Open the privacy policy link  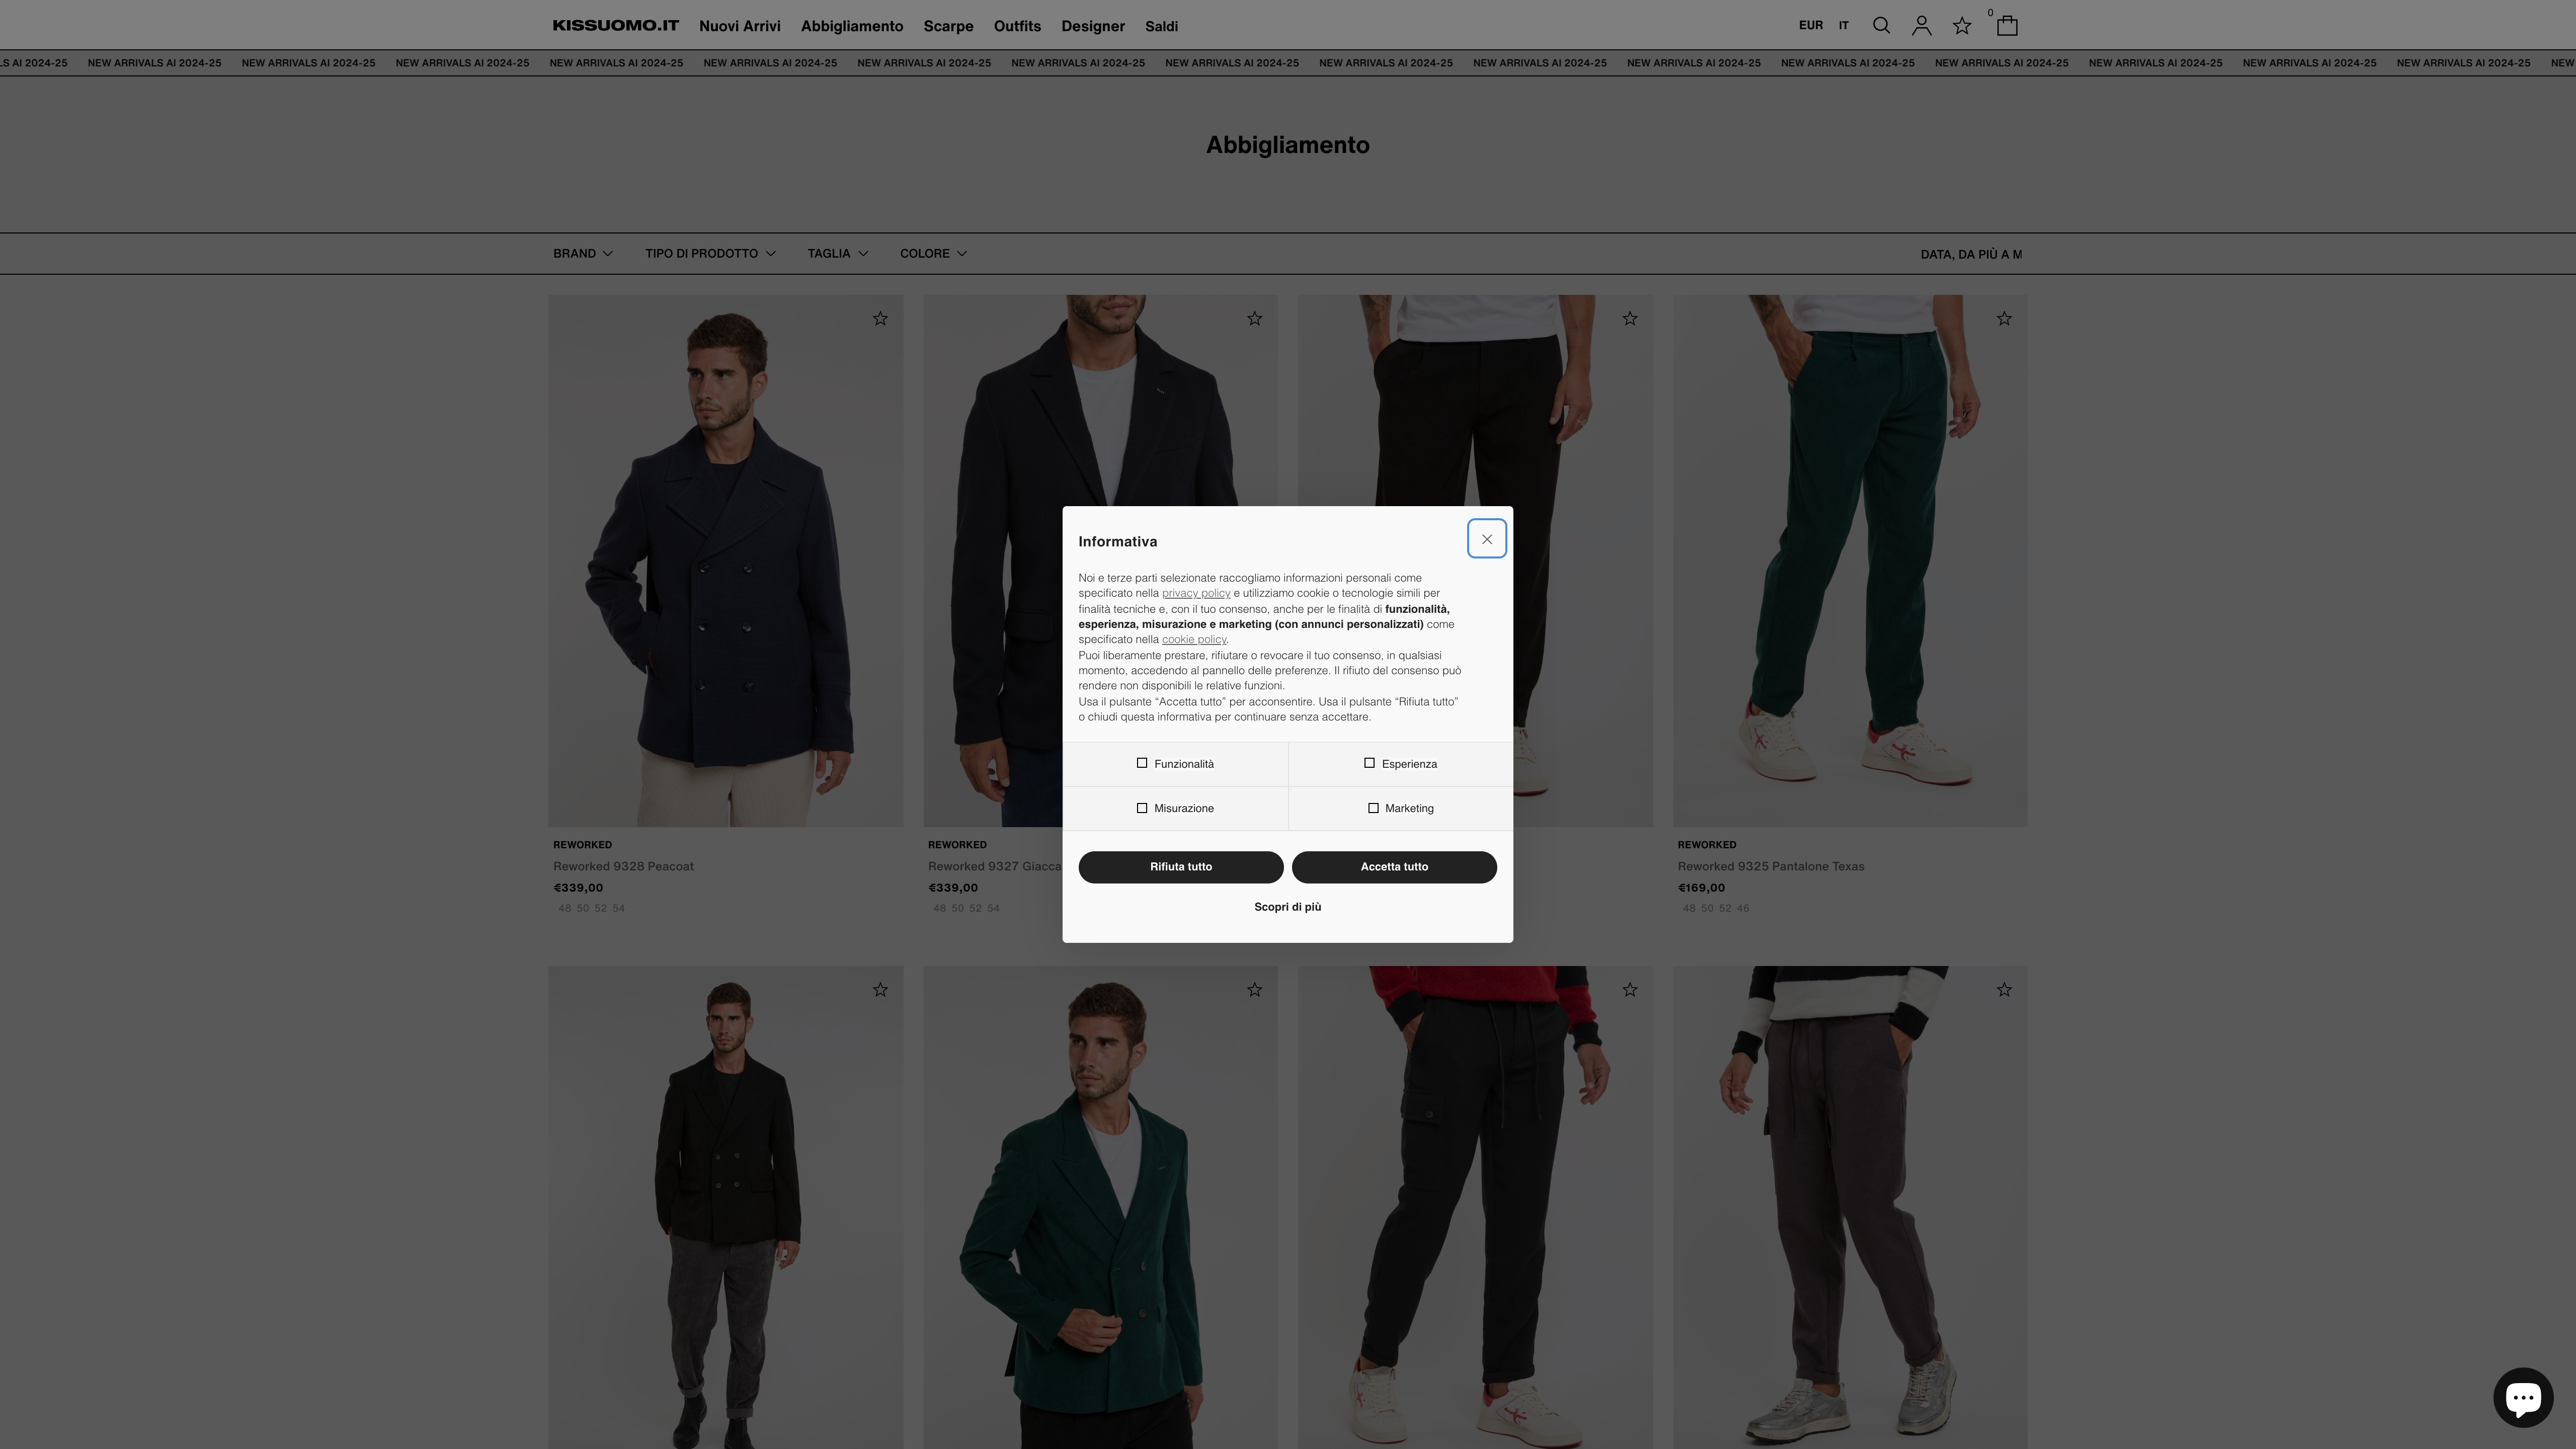coord(1196,592)
